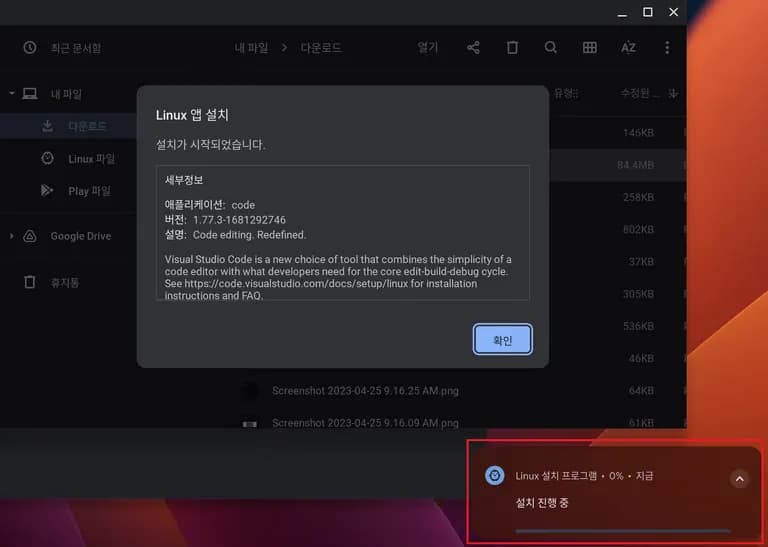768x547 pixels.
Task: Select Play 파일 in the sidebar
Action: 89,191
